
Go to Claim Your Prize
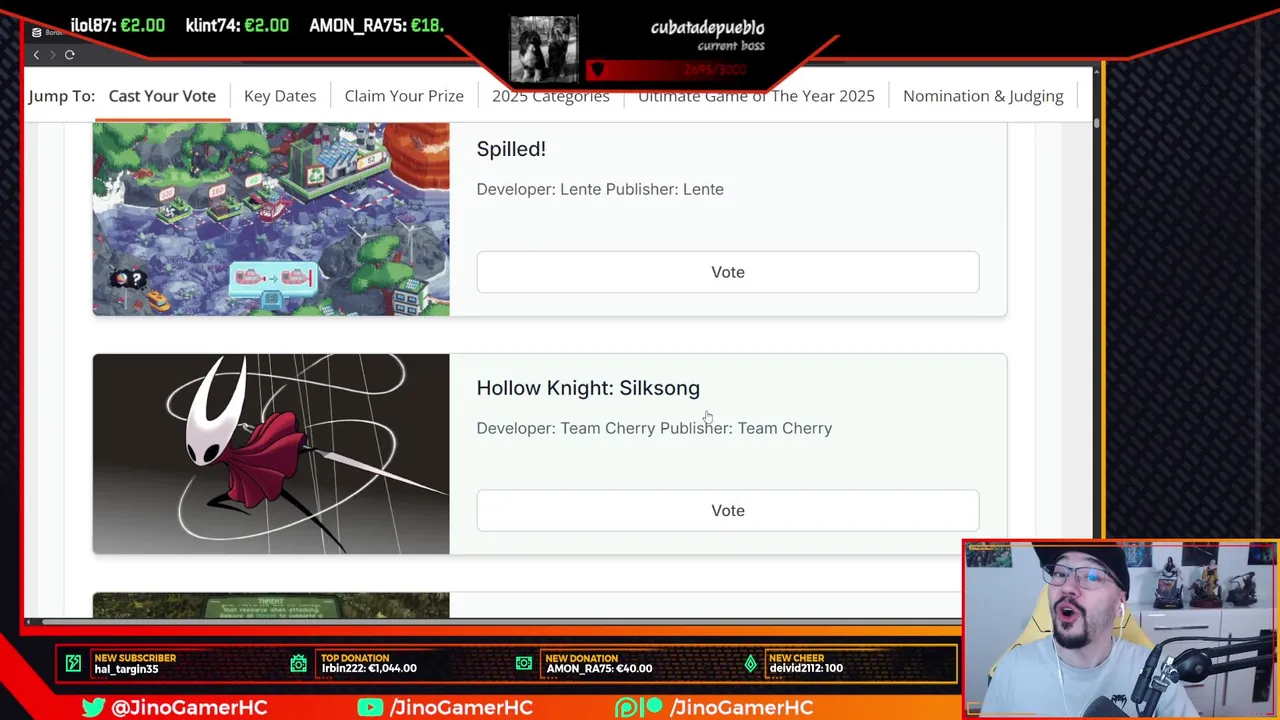pyautogui.click(x=404, y=96)
